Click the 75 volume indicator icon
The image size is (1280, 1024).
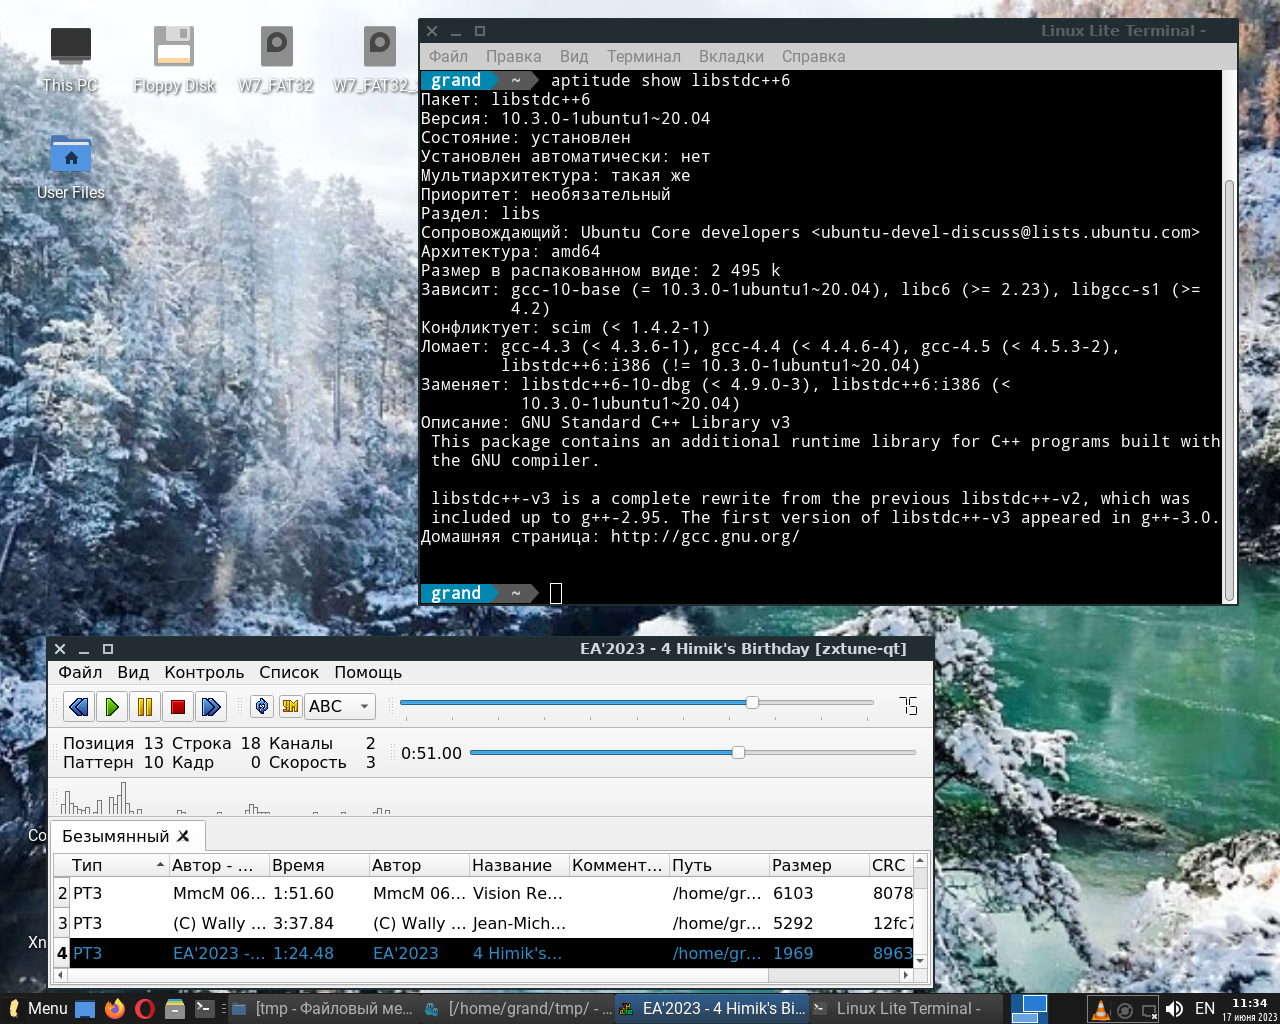coord(908,706)
